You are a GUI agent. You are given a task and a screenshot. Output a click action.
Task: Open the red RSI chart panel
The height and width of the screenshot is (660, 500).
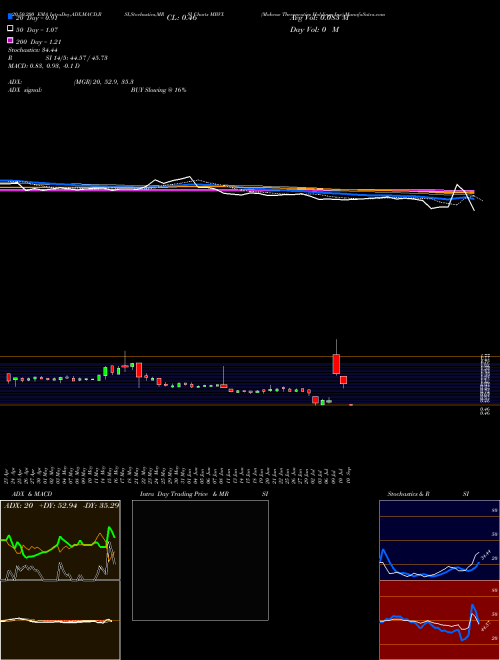pos(439,620)
